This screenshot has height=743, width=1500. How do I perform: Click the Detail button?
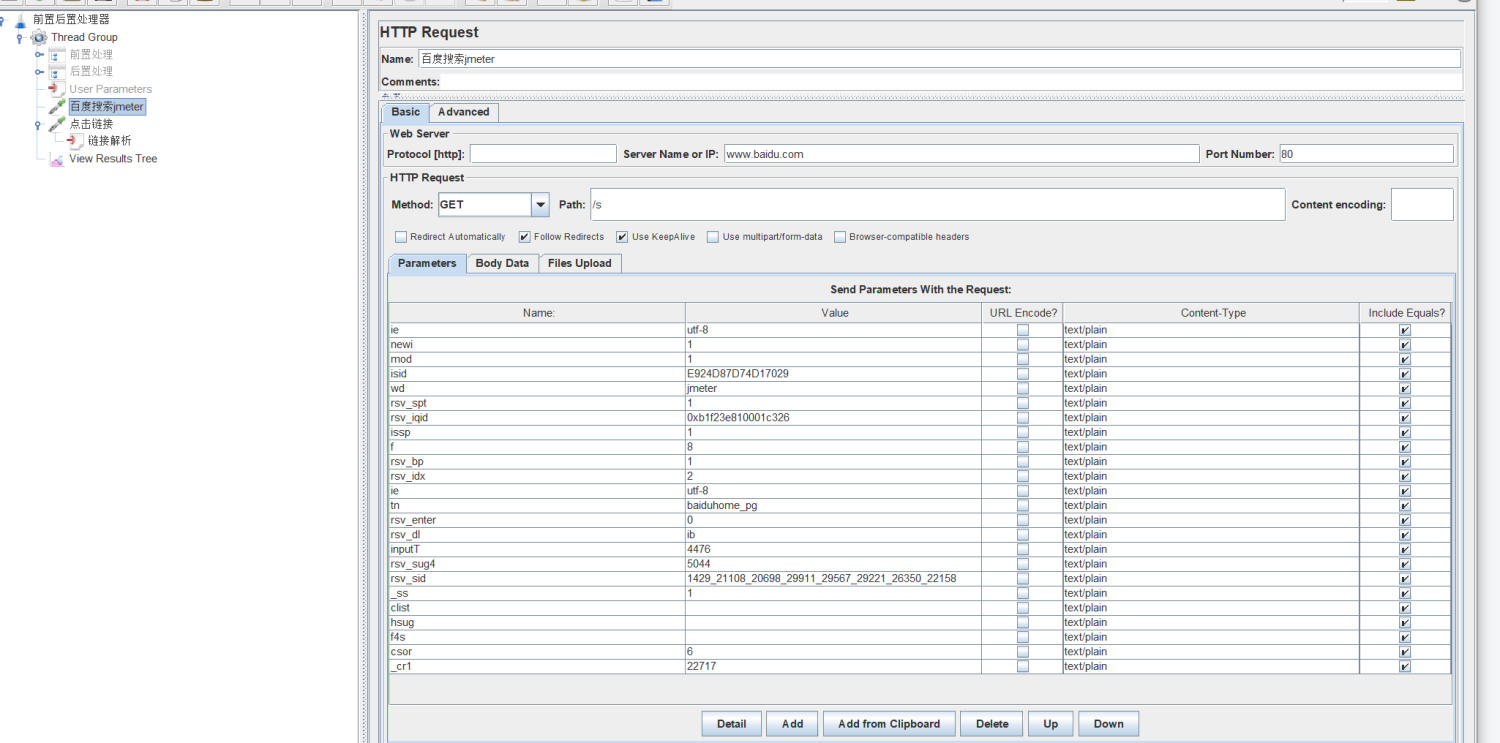click(x=732, y=724)
